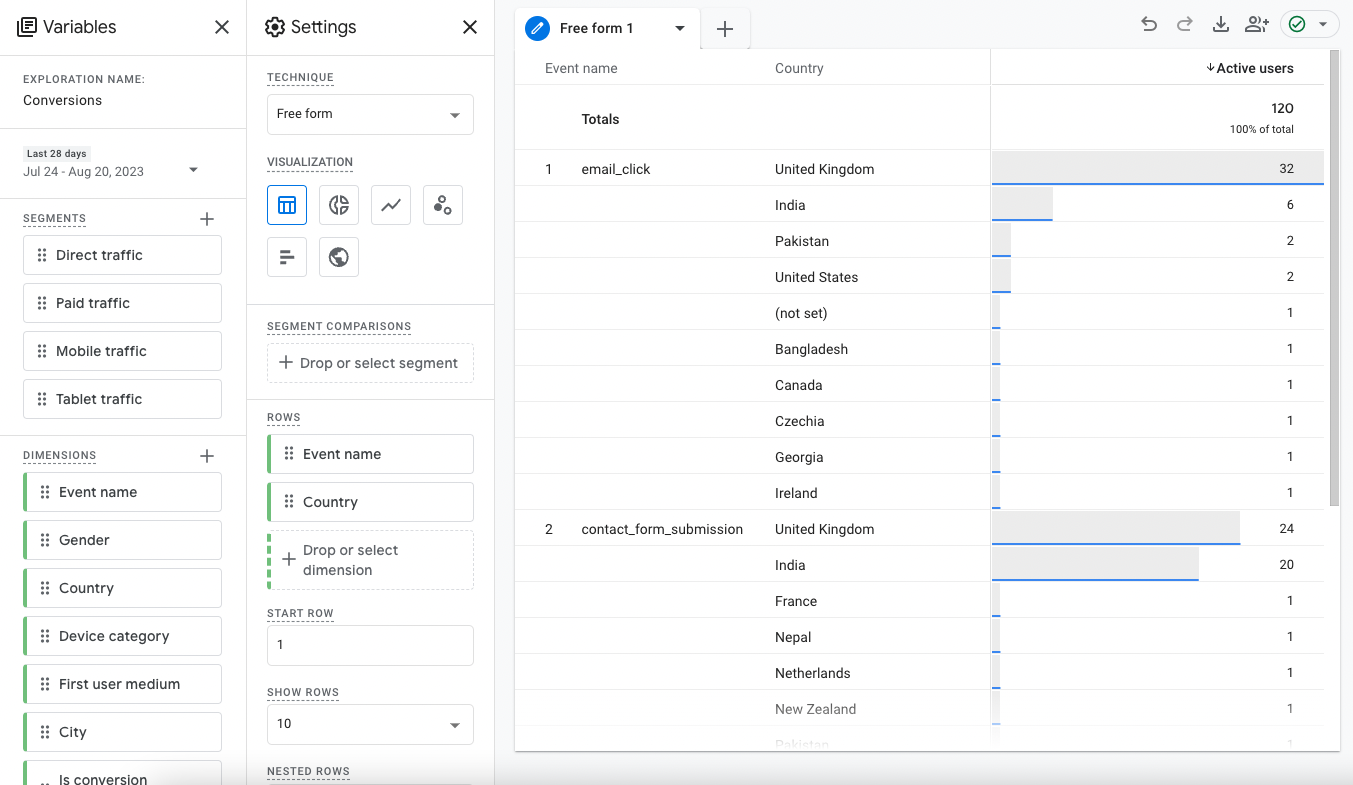Download the exploration data
The image size is (1353, 785).
1220,25
